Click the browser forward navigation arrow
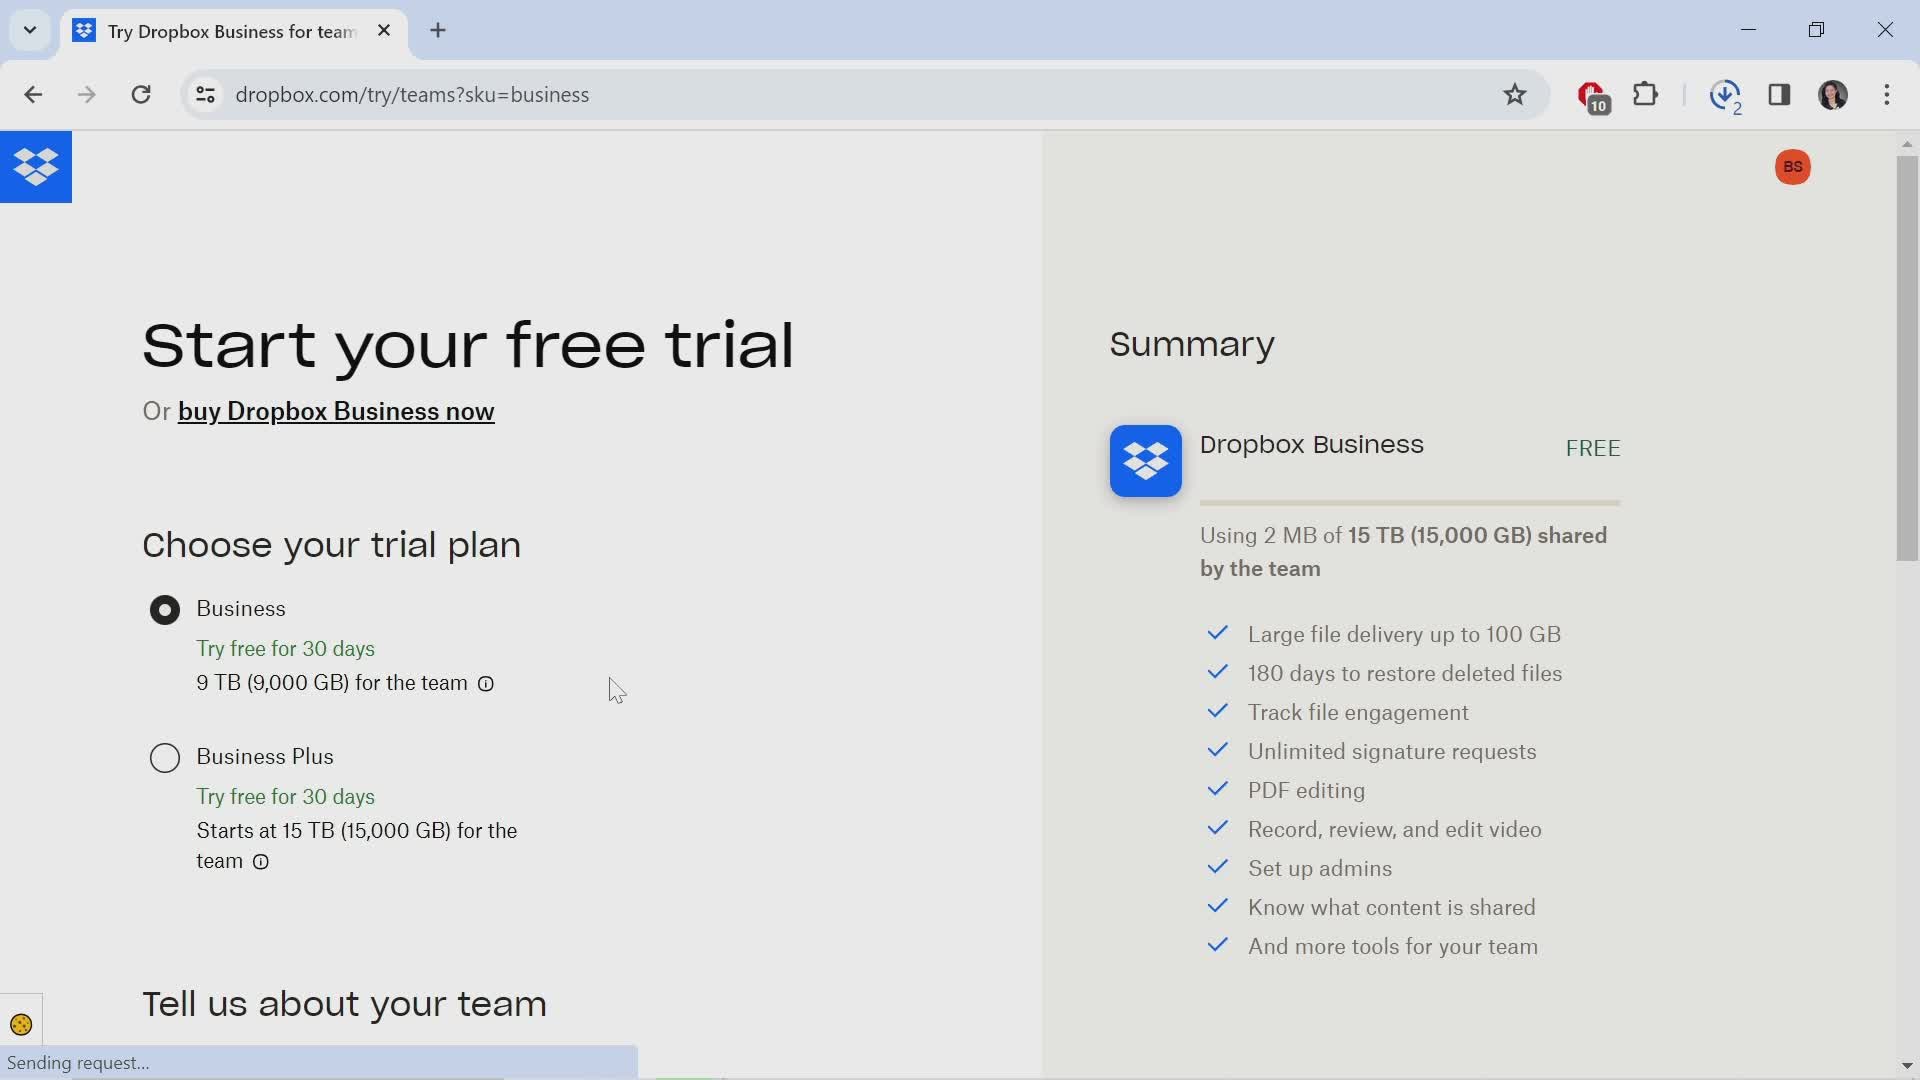Viewport: 1920px width, 1080px height. pos(84,94)
